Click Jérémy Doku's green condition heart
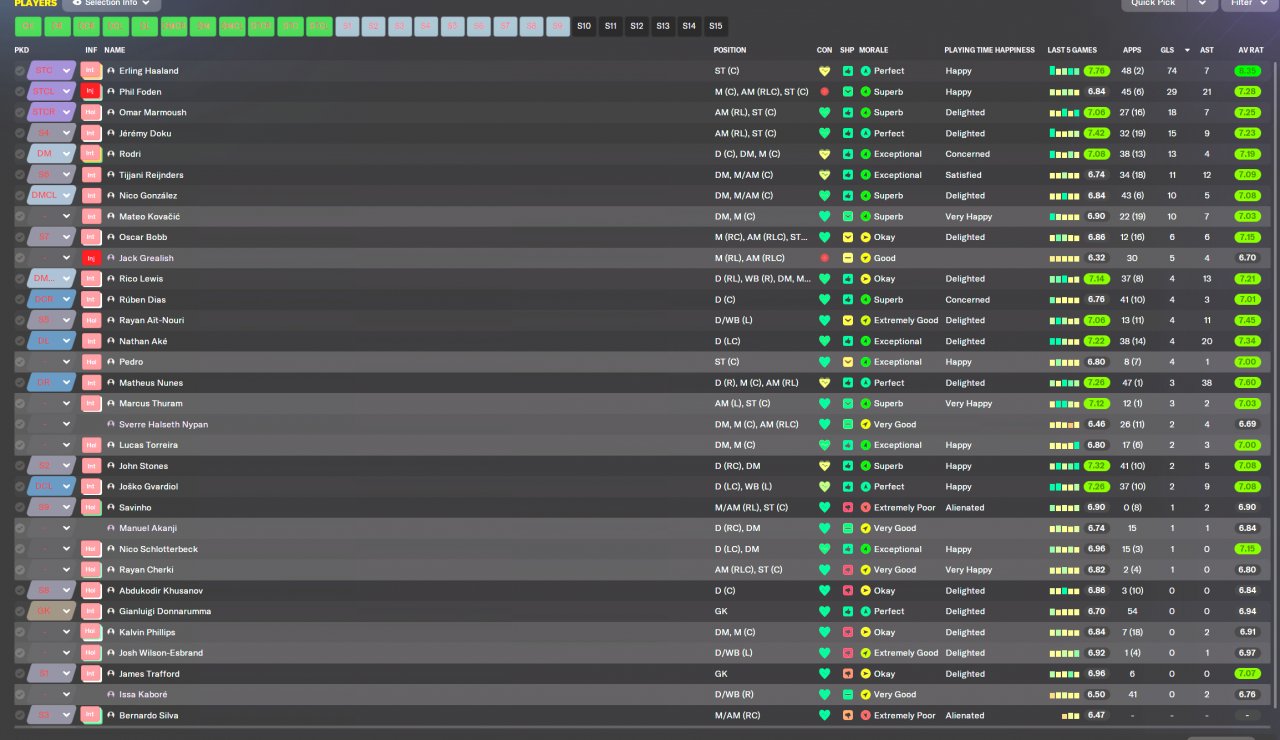1280x740 pixels. click(x=824, y=133)
